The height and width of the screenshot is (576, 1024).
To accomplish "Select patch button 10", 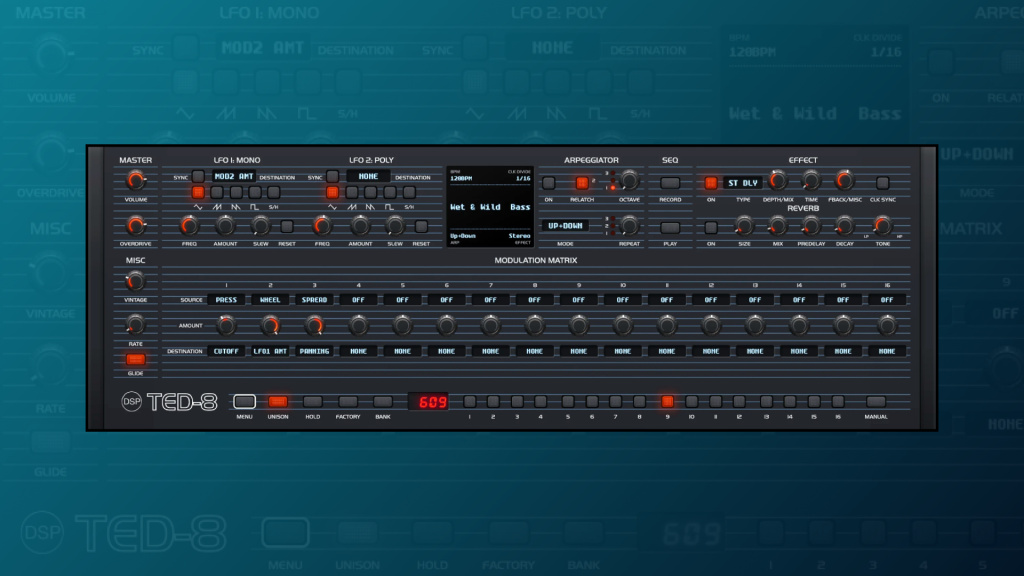I will [692, 401].
